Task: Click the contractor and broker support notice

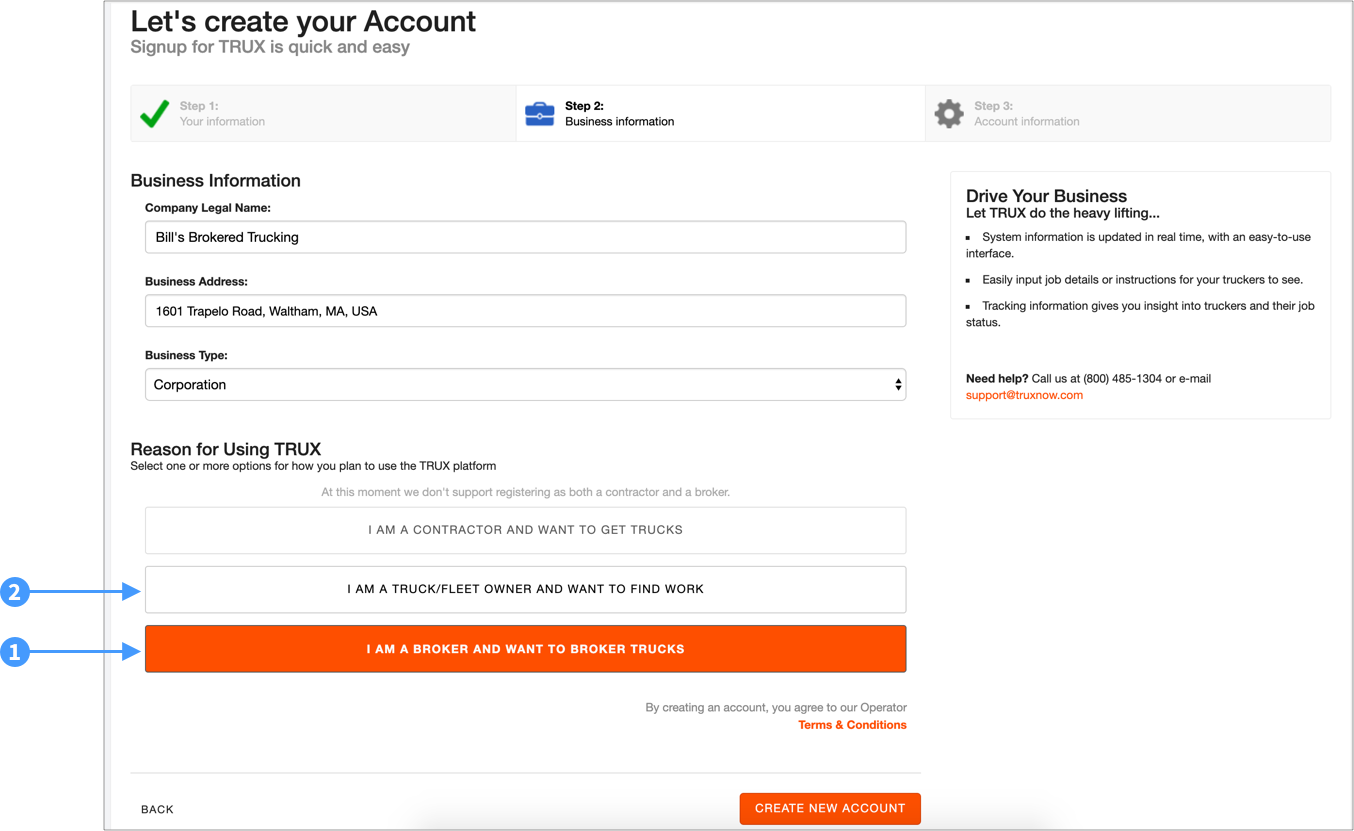Action: point(525,492)
